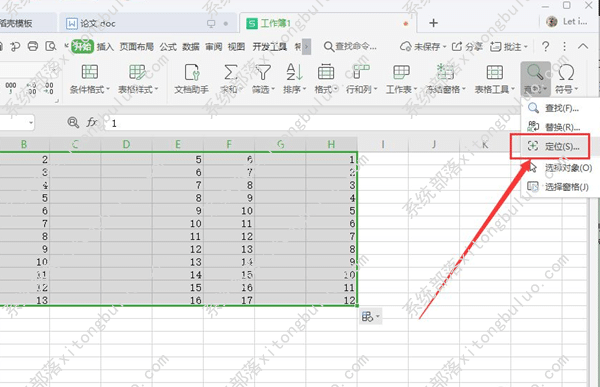Click the Search Commands (查找命令) box
600x387 pixels.
(350, 47)
